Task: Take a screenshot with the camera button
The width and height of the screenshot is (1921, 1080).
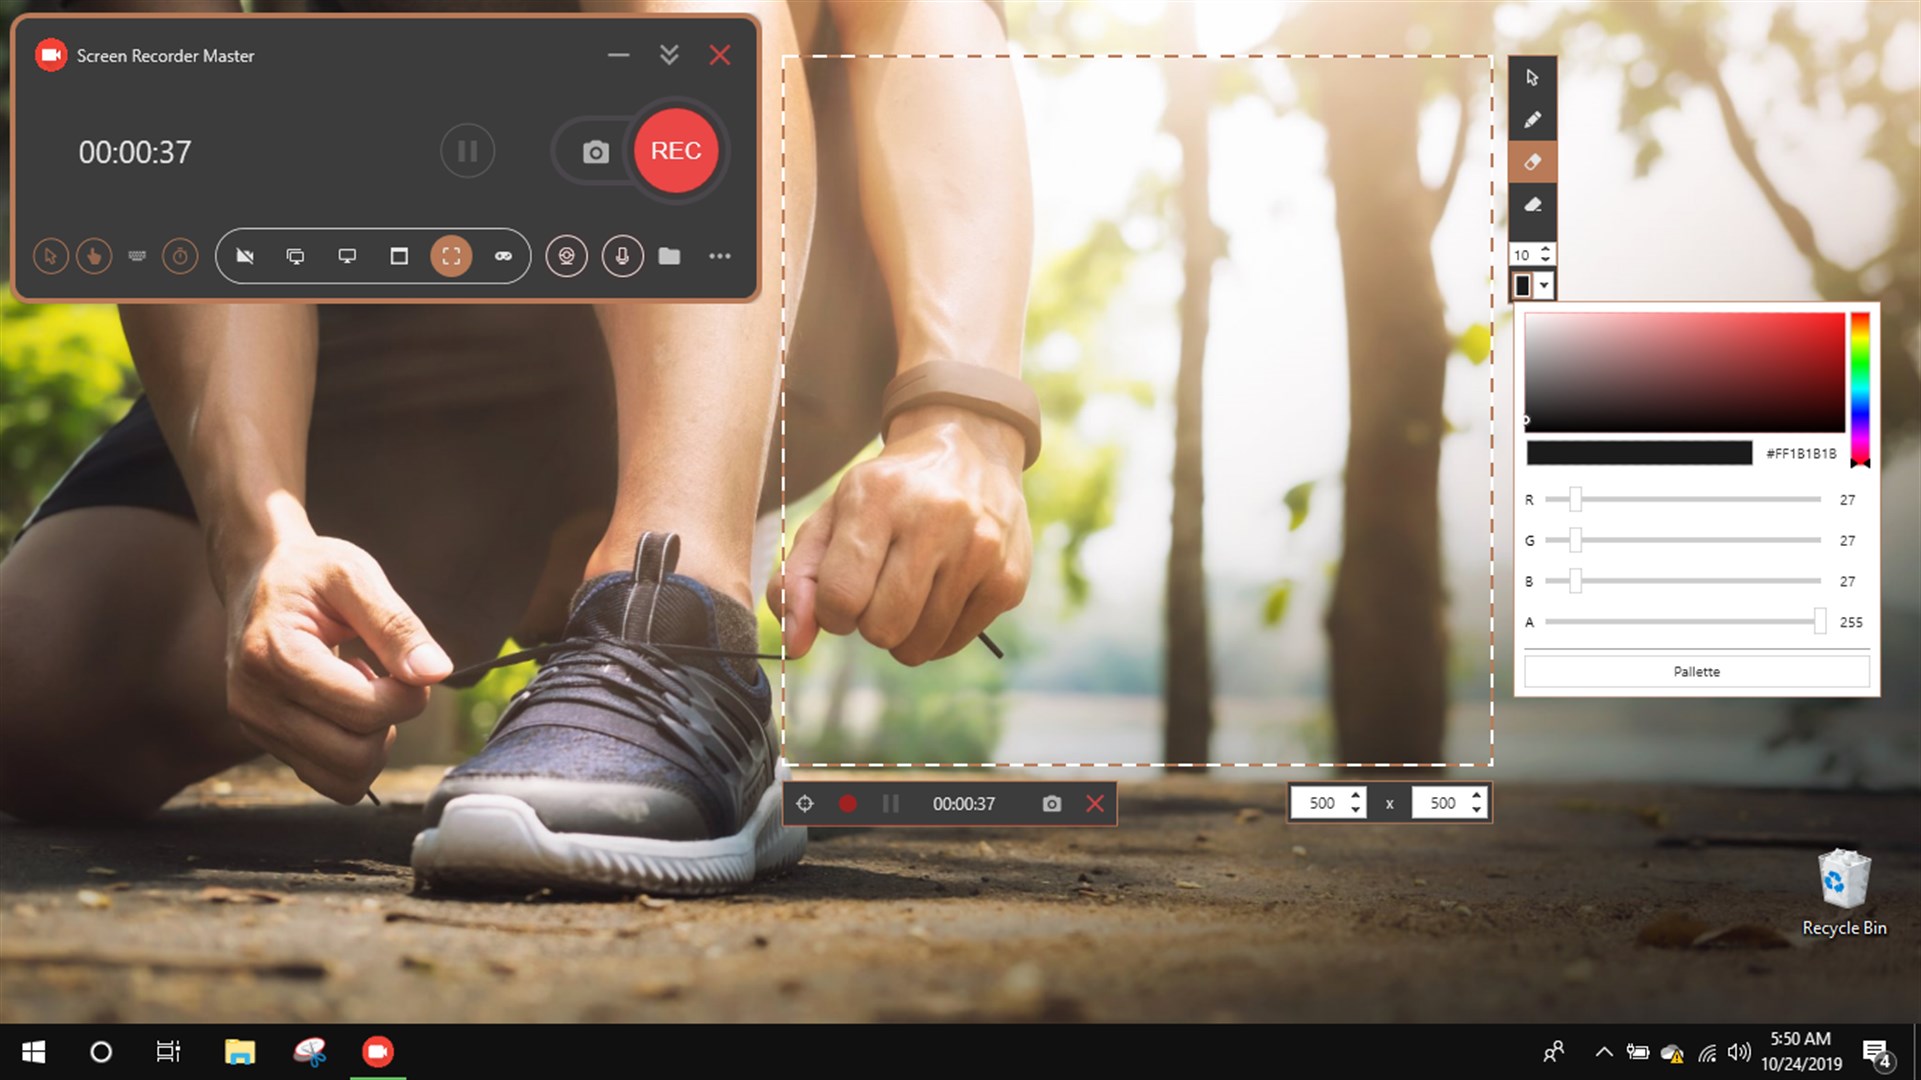Action: (x=596, y=152)
